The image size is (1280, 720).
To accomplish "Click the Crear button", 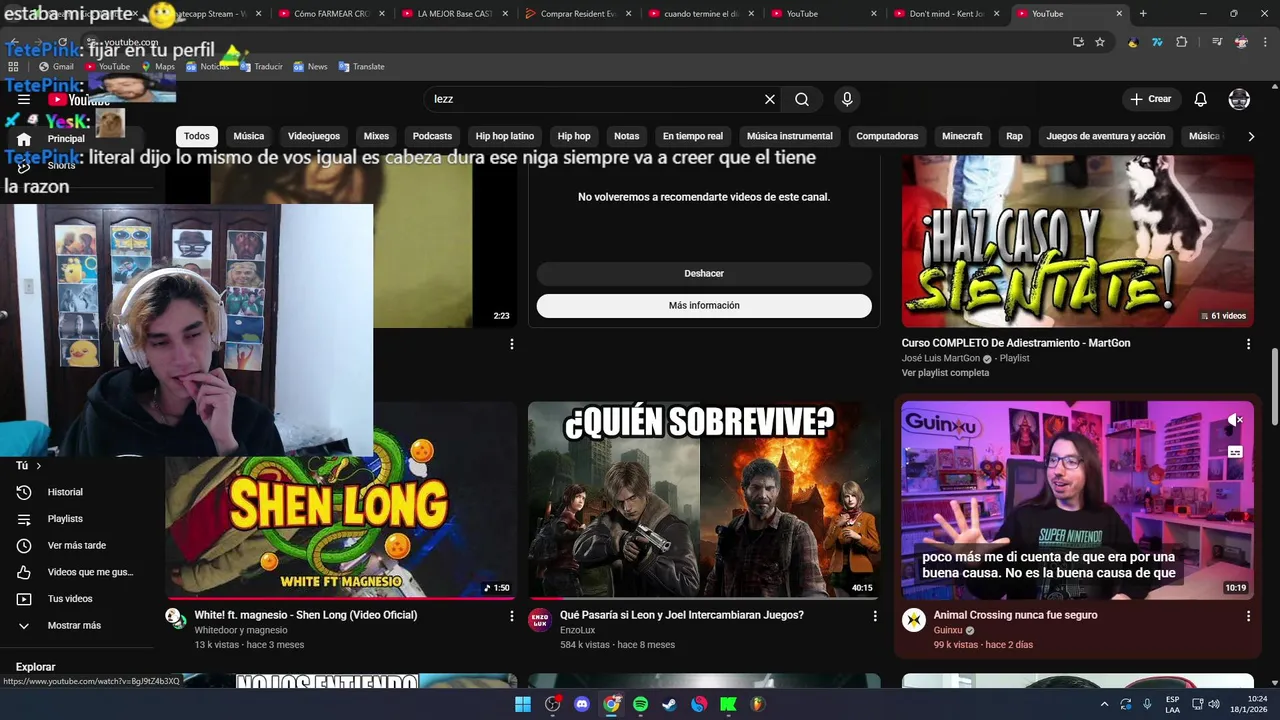I will tap(1150, 99).
